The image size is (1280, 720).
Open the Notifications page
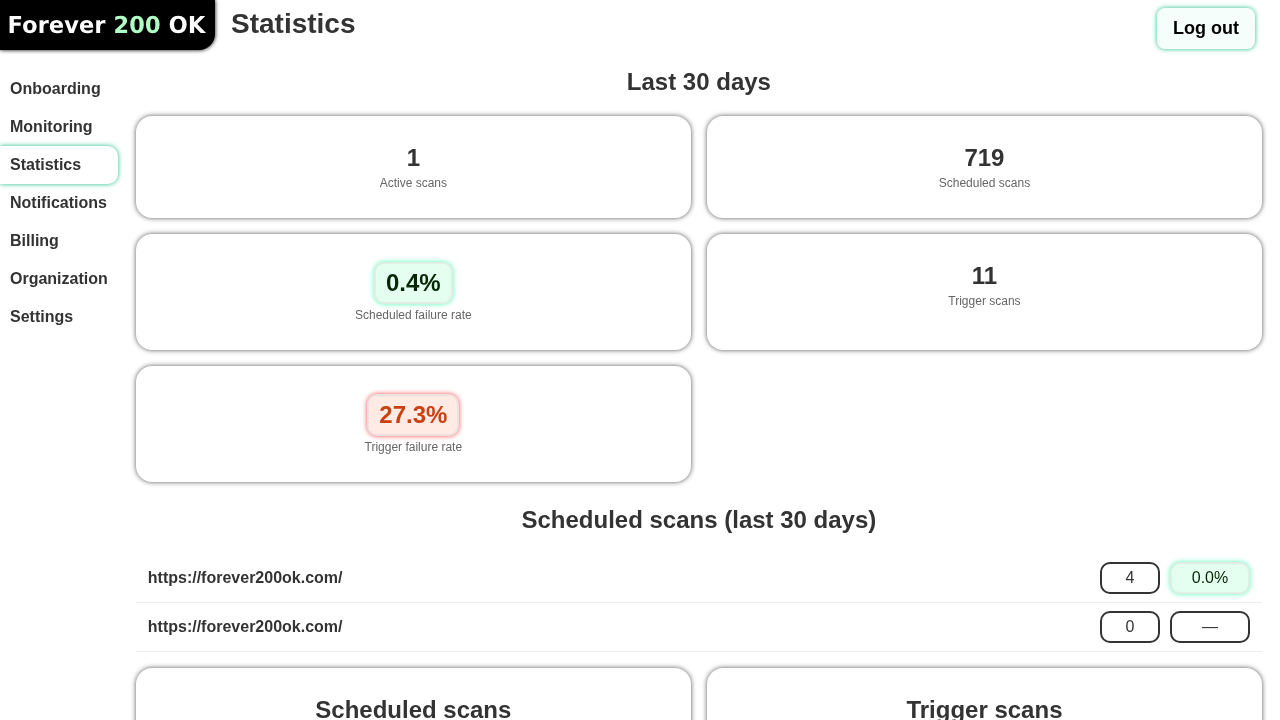[x=58, y=203]
